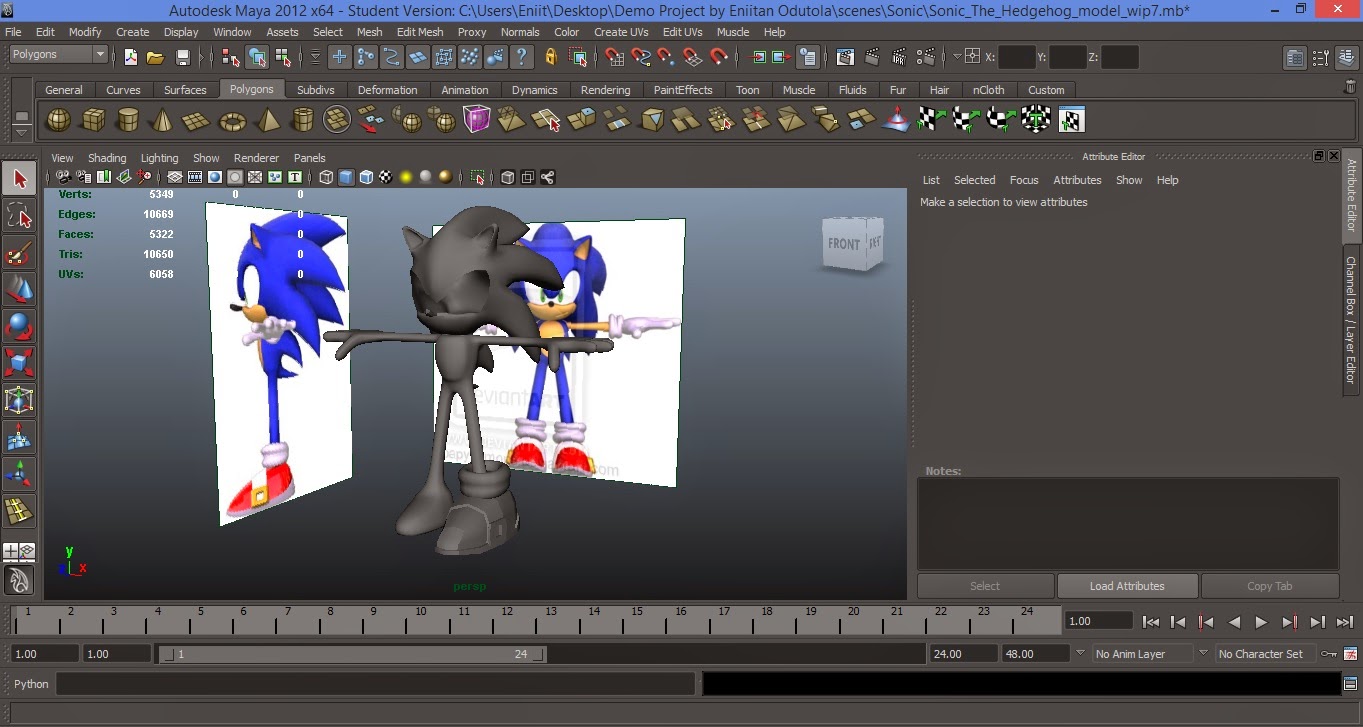Switch to the Rendering shelf tab
The height and width of the screenshot is (727, 1363).
pos(605,90)
